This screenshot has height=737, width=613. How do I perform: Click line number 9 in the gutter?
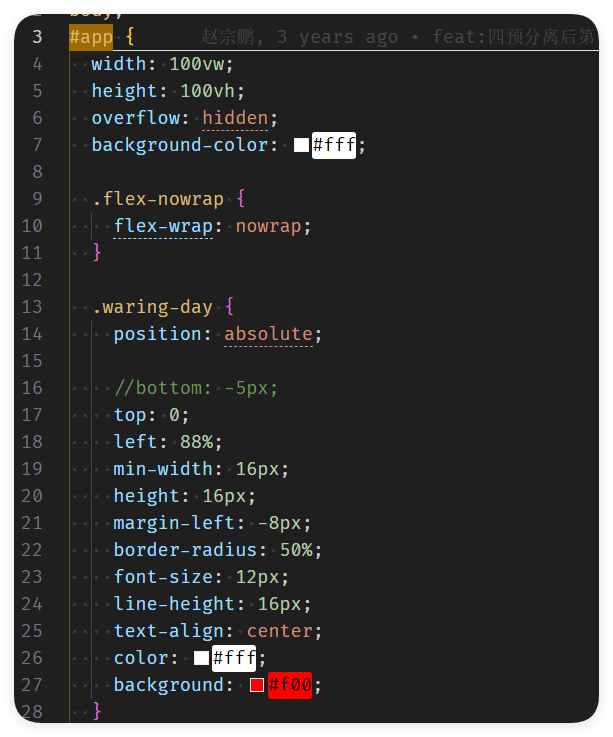tap(37, 199)
